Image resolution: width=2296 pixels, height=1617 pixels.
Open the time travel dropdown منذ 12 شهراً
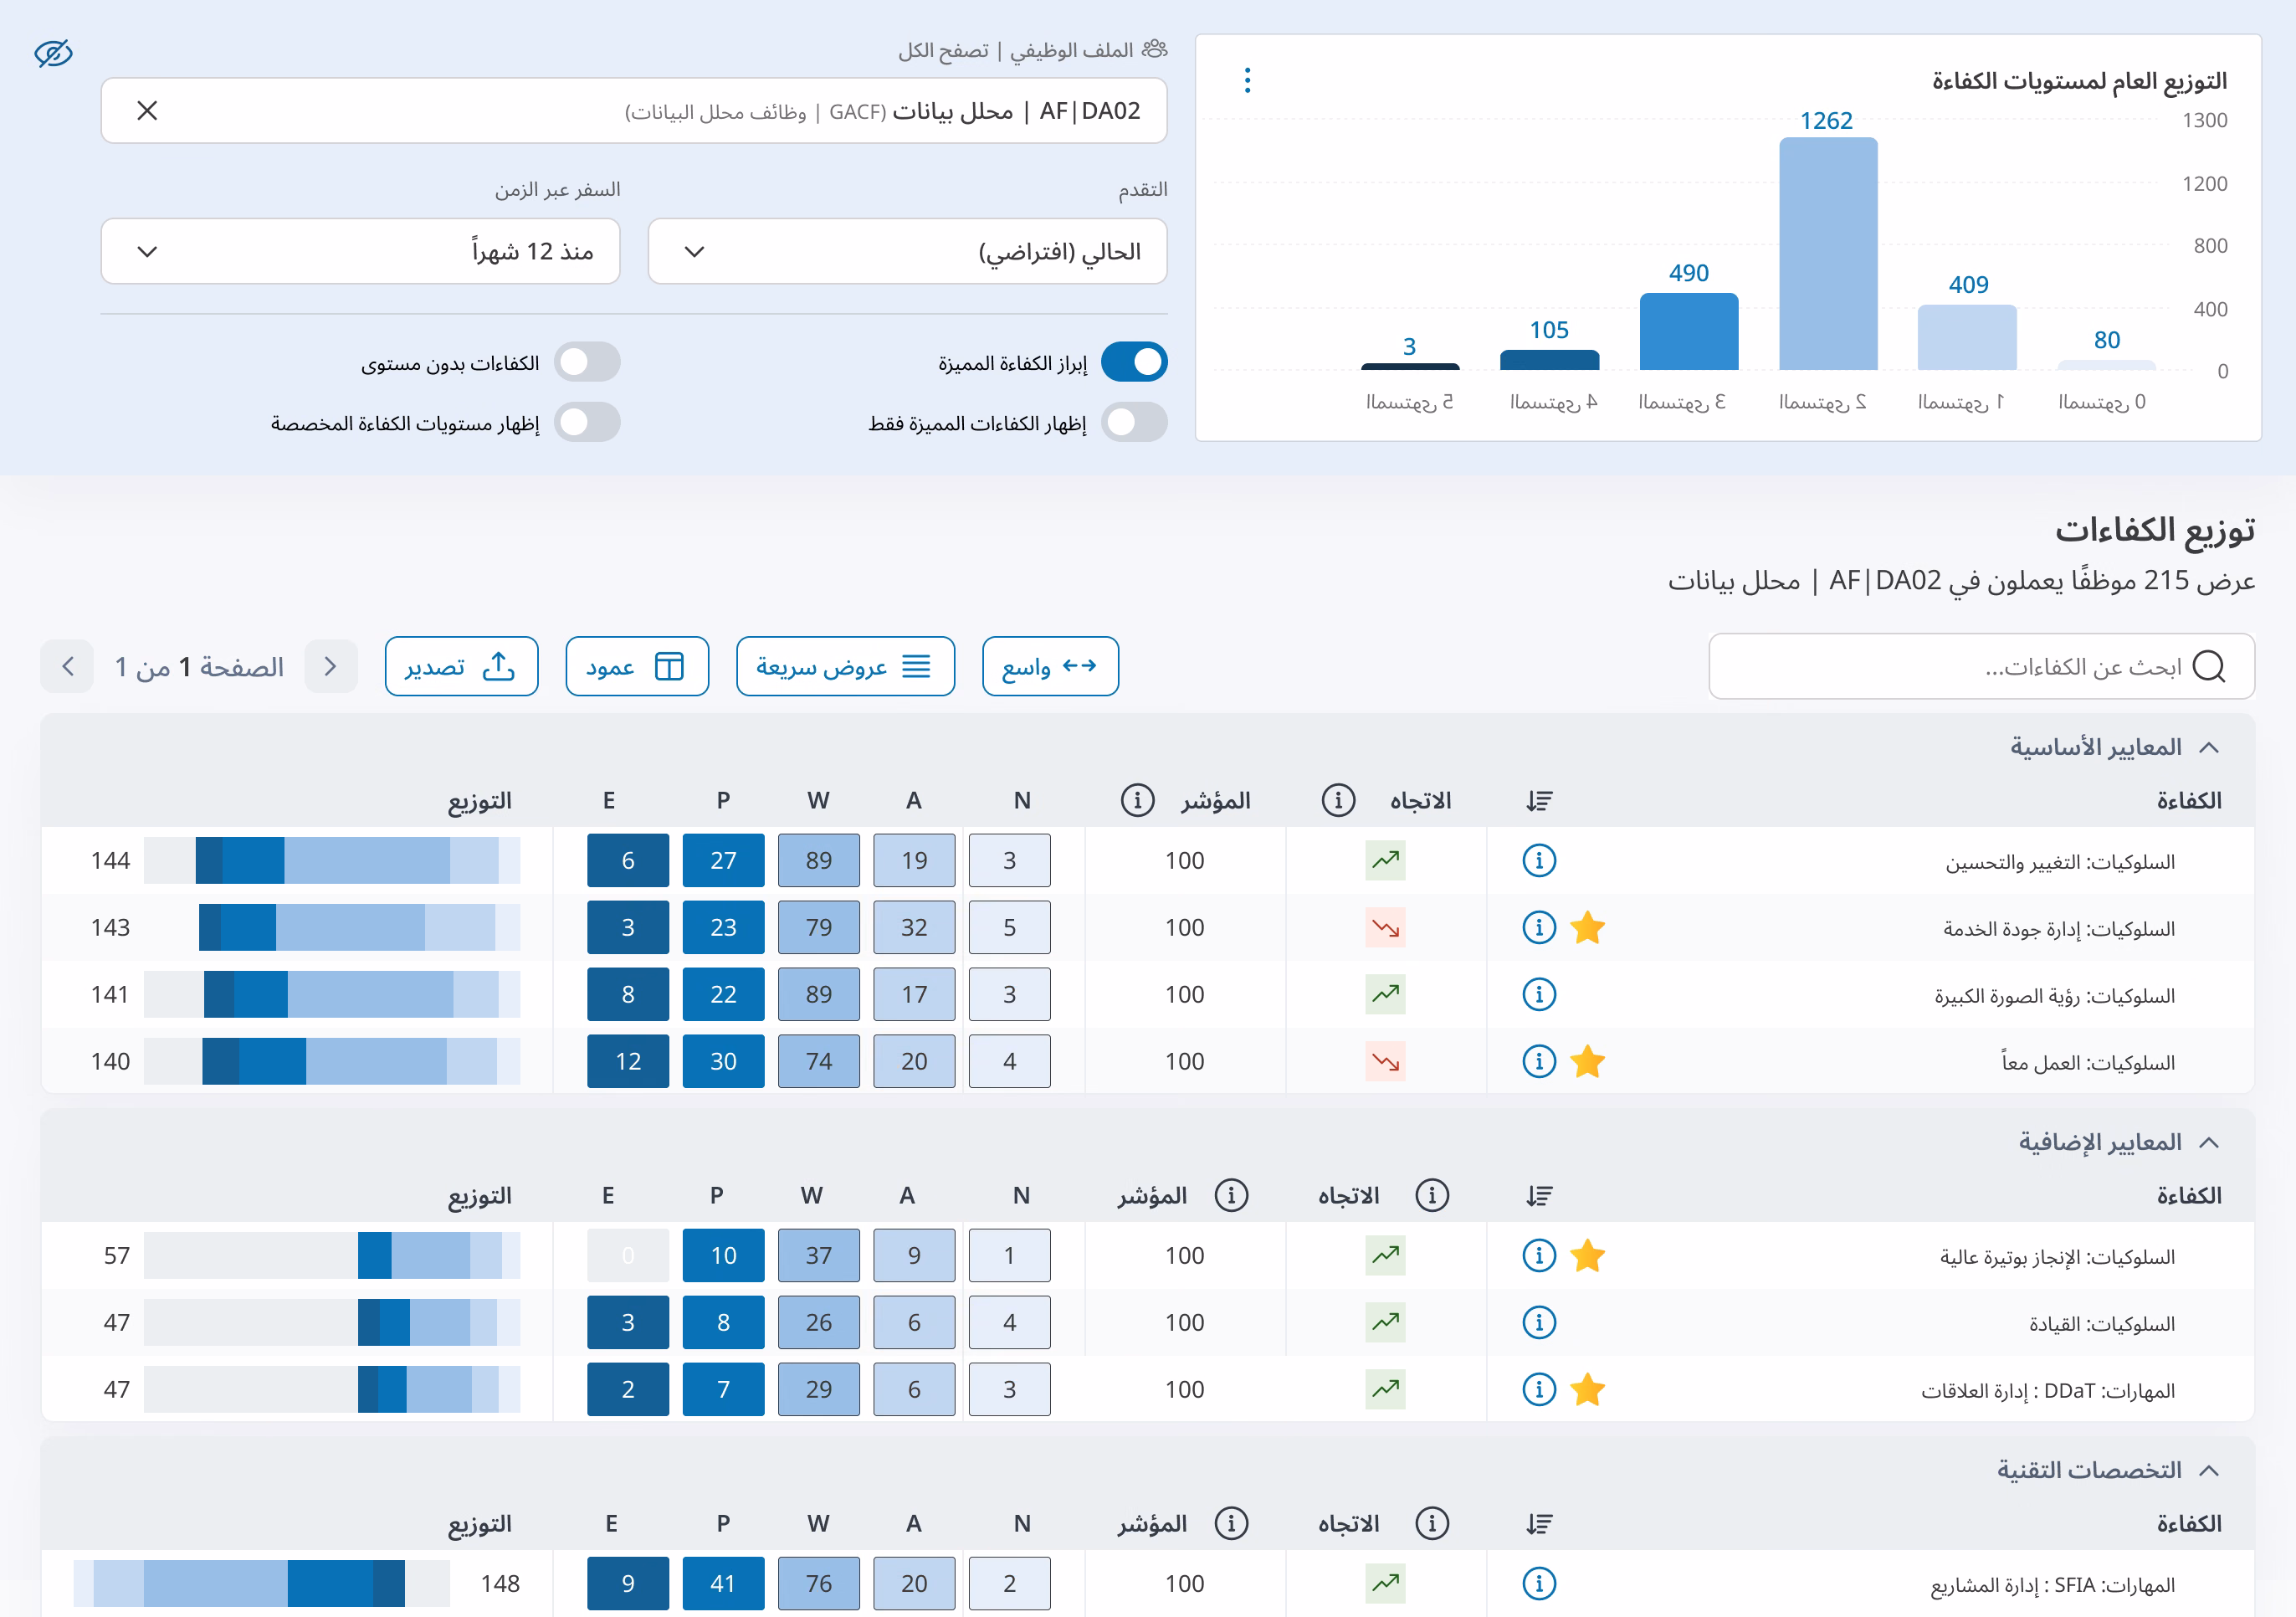[360, 251]
